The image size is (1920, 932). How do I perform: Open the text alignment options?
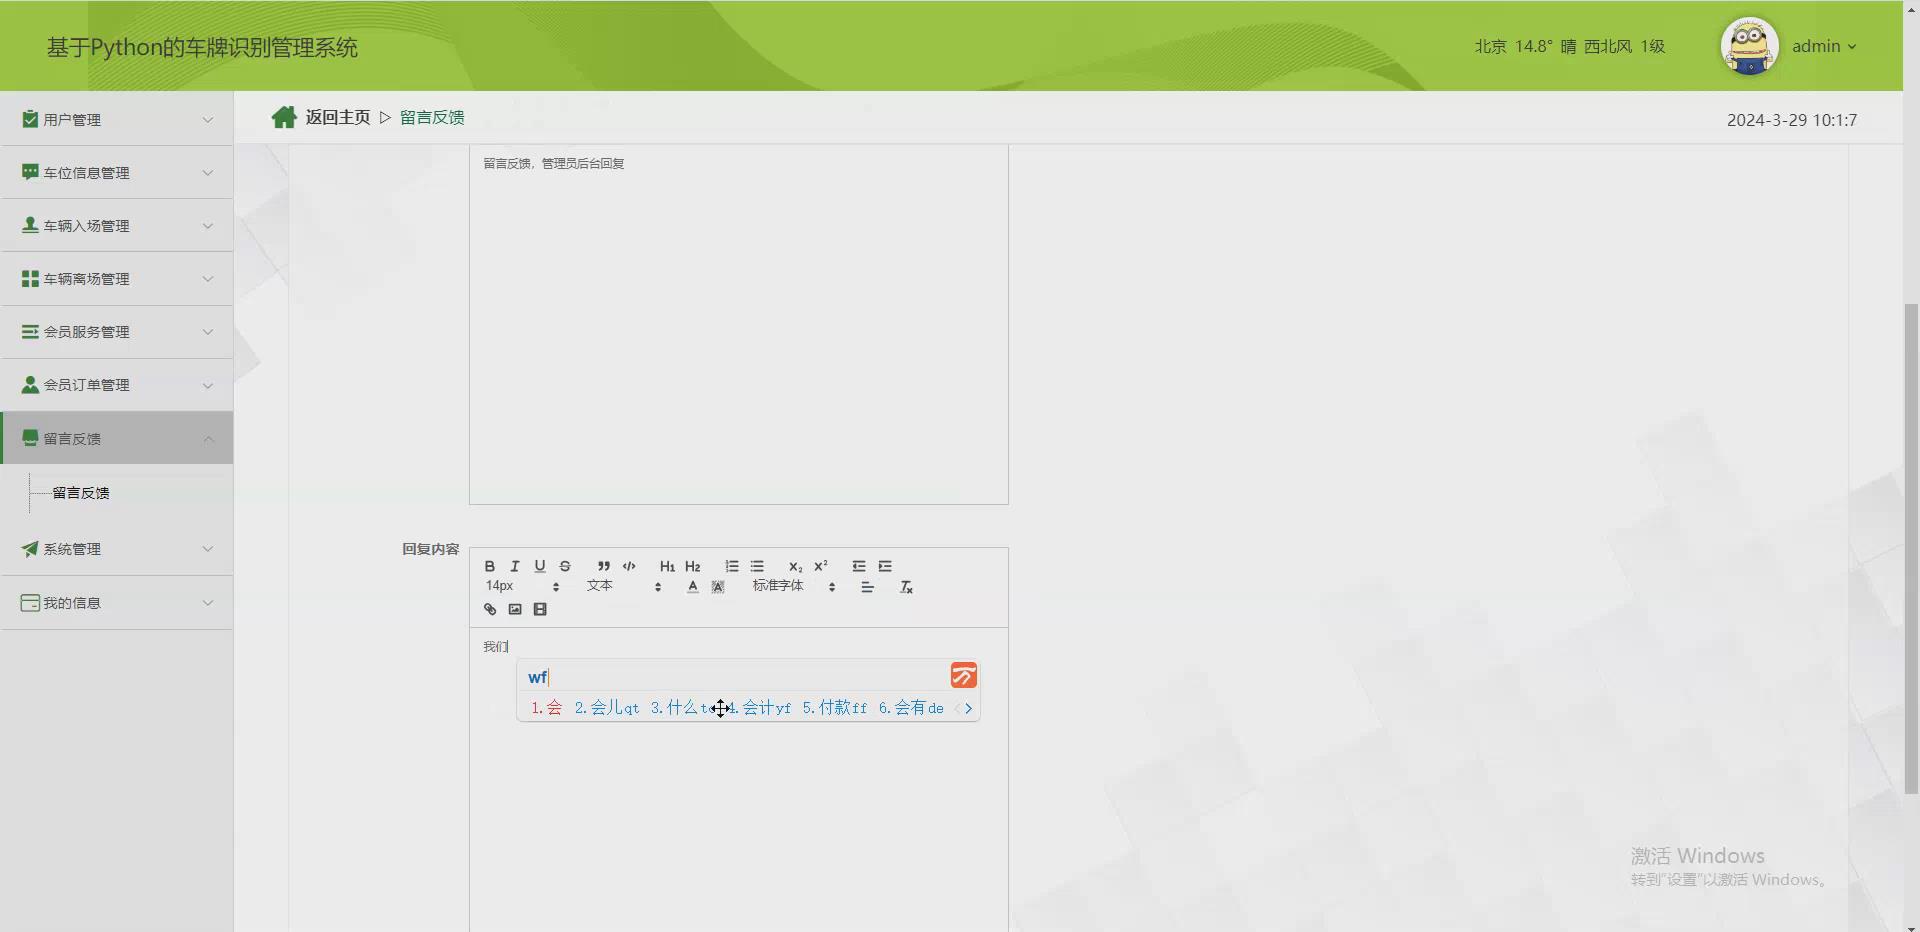tap(868, 587)
